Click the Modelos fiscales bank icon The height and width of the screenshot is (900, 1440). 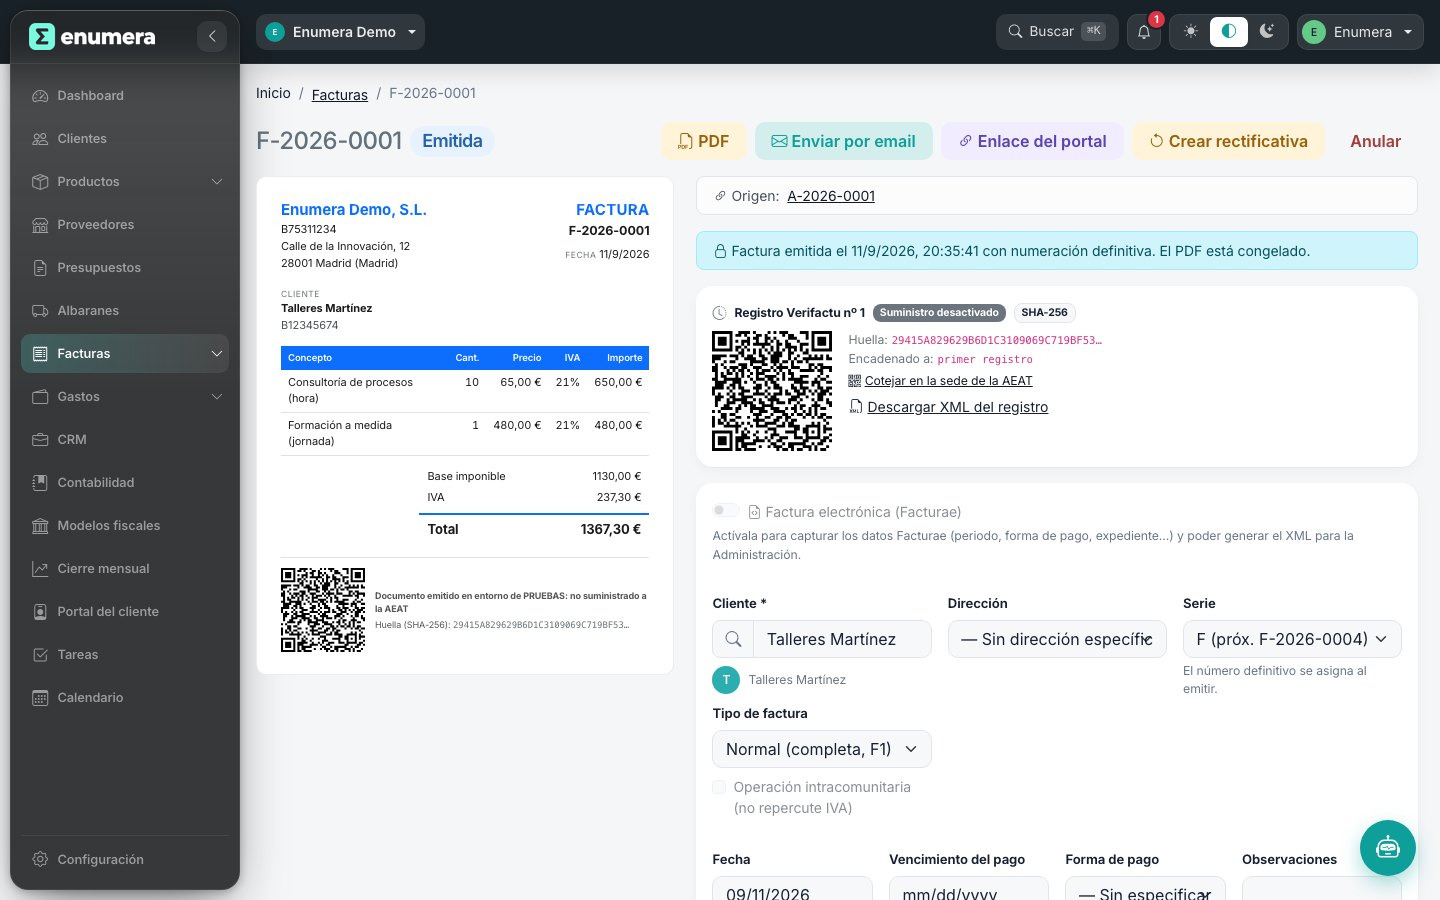coord(40,526)
